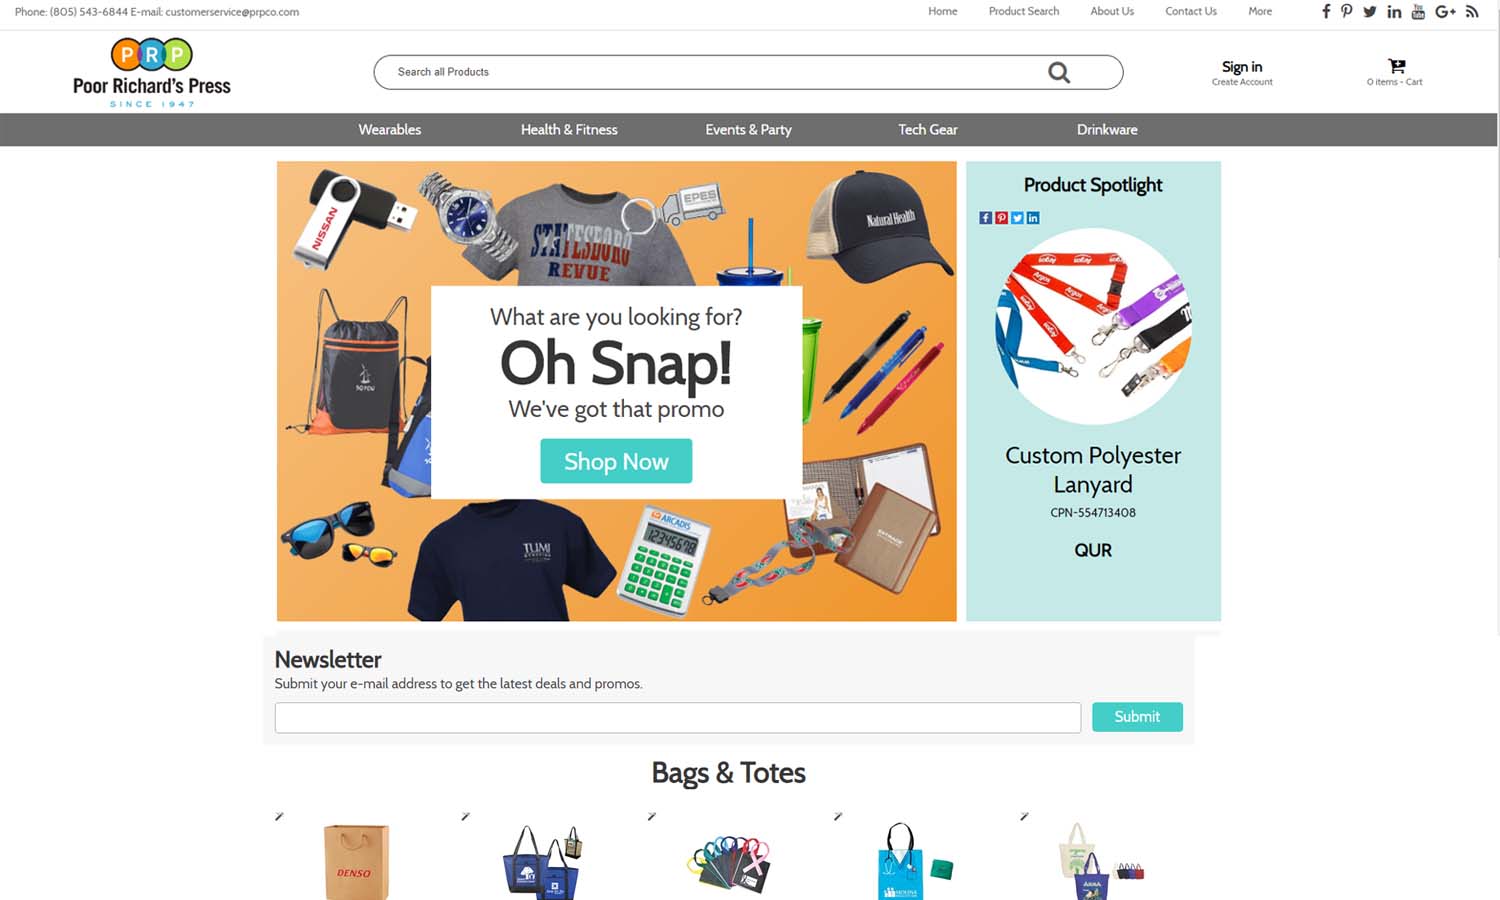Screen dimensions: 1500x900
Task: Share spotlight product on Pinterest
Action: (1001, 218)
